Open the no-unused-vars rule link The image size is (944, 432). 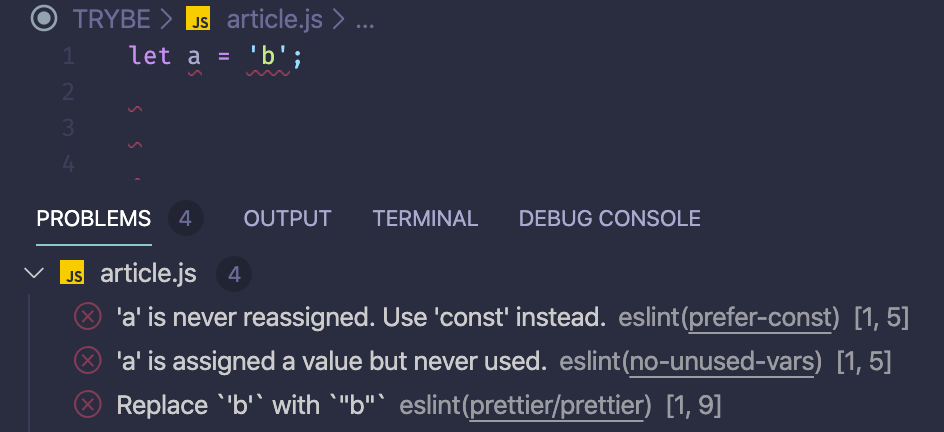coord(722,361)
